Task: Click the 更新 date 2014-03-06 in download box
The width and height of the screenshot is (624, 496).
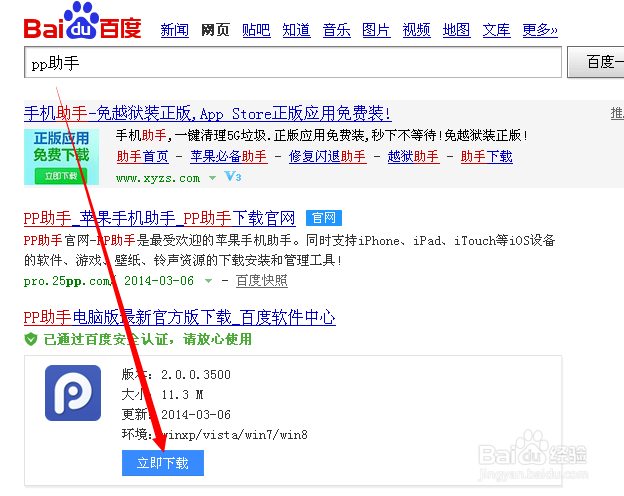Action: click(x=196, y=415)
